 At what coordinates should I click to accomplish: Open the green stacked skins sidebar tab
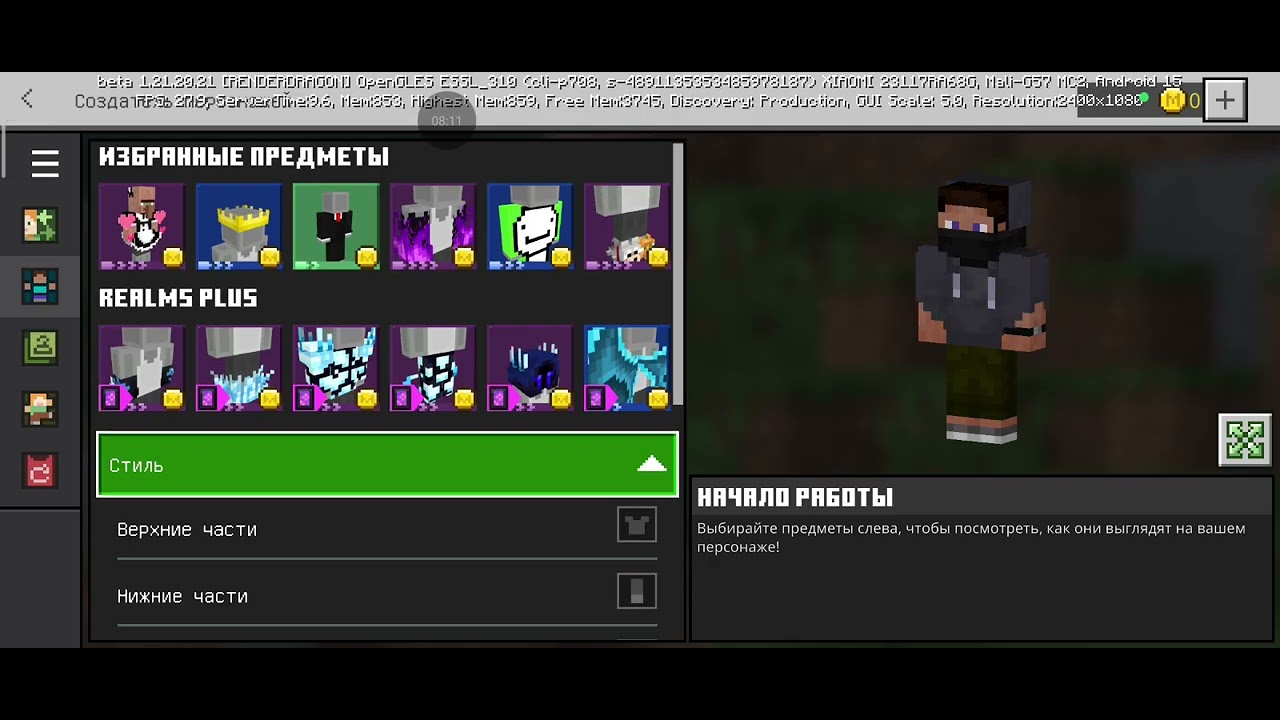tap(41, 347)
